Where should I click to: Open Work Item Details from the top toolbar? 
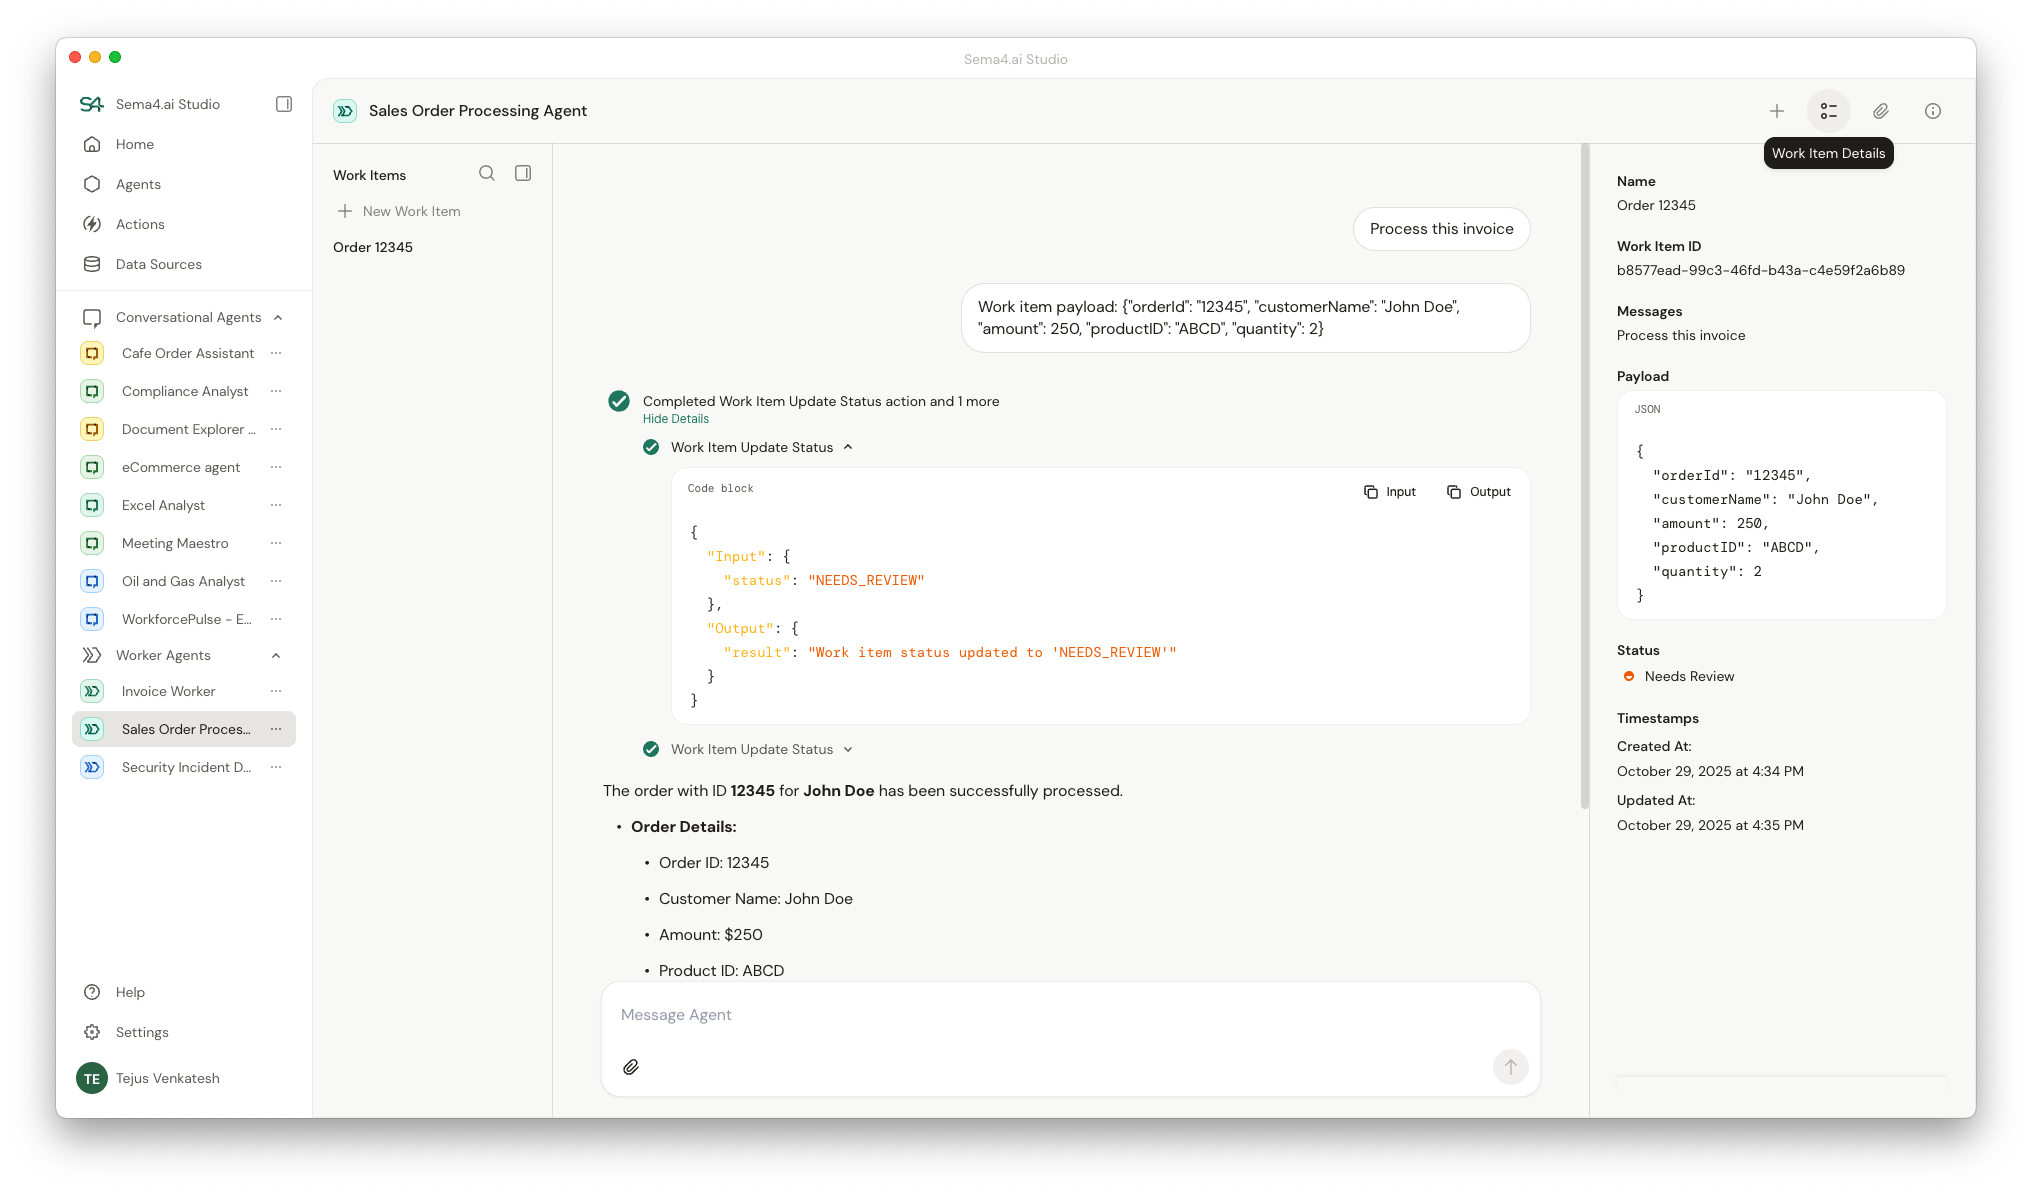1829,111
